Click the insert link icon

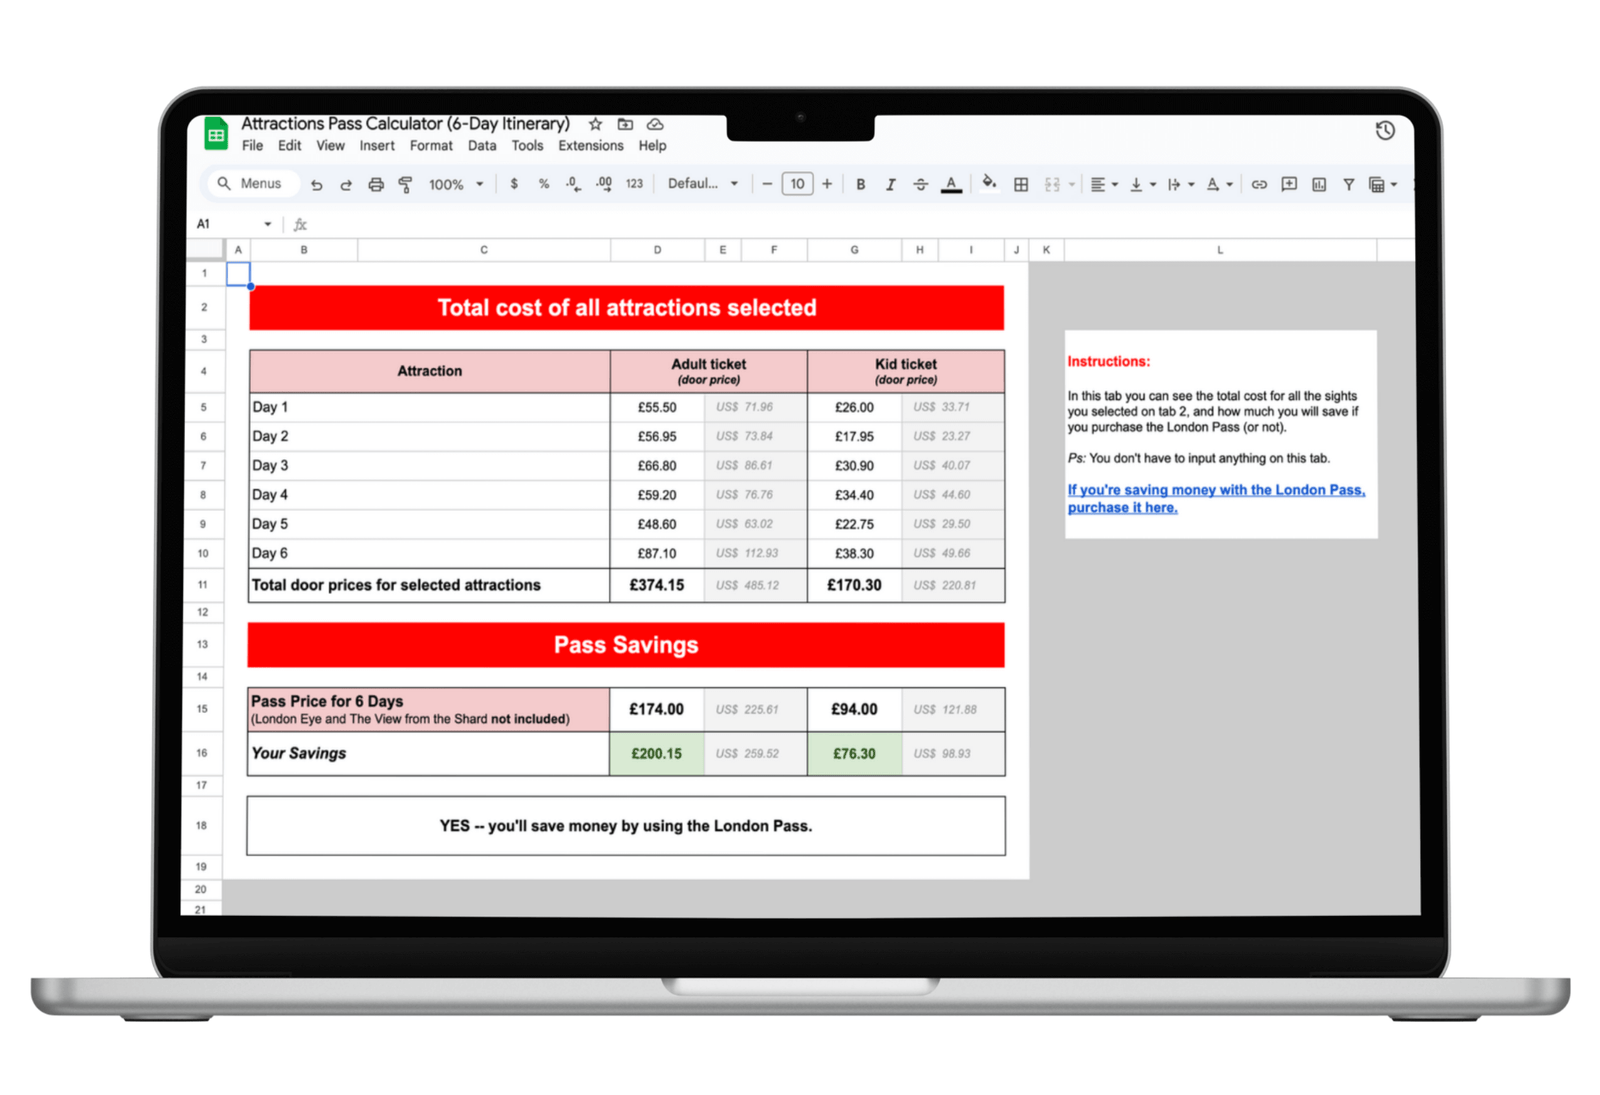pyautogui.click(x=1259, y=185)
